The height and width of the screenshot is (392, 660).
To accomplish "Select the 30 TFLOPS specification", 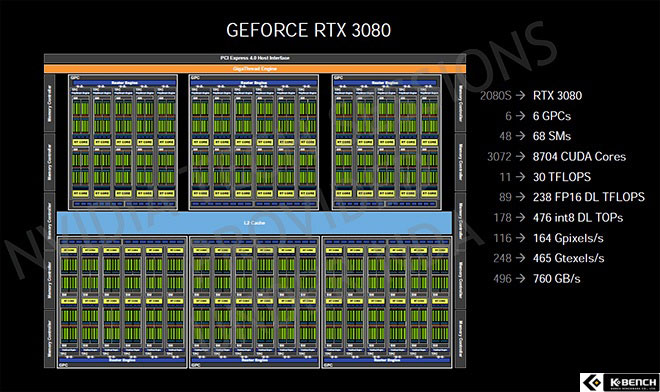I will click(x=562, y=177).
